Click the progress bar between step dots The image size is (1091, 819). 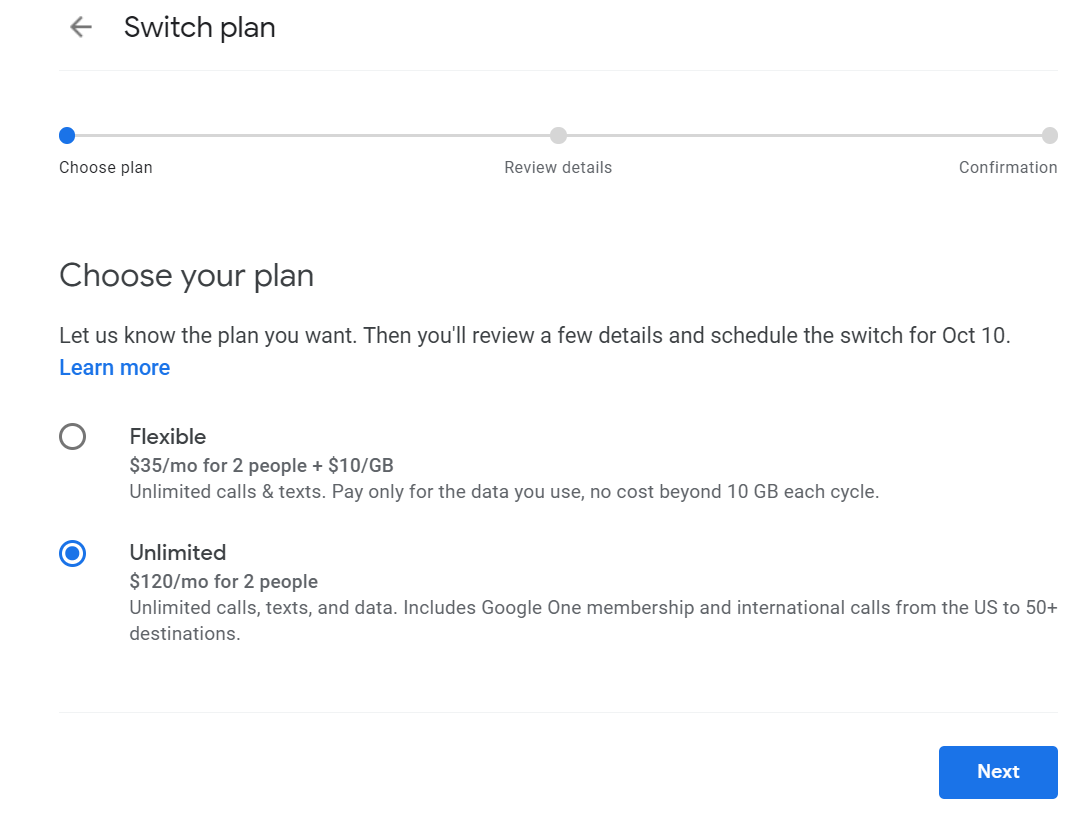(310, 135)
